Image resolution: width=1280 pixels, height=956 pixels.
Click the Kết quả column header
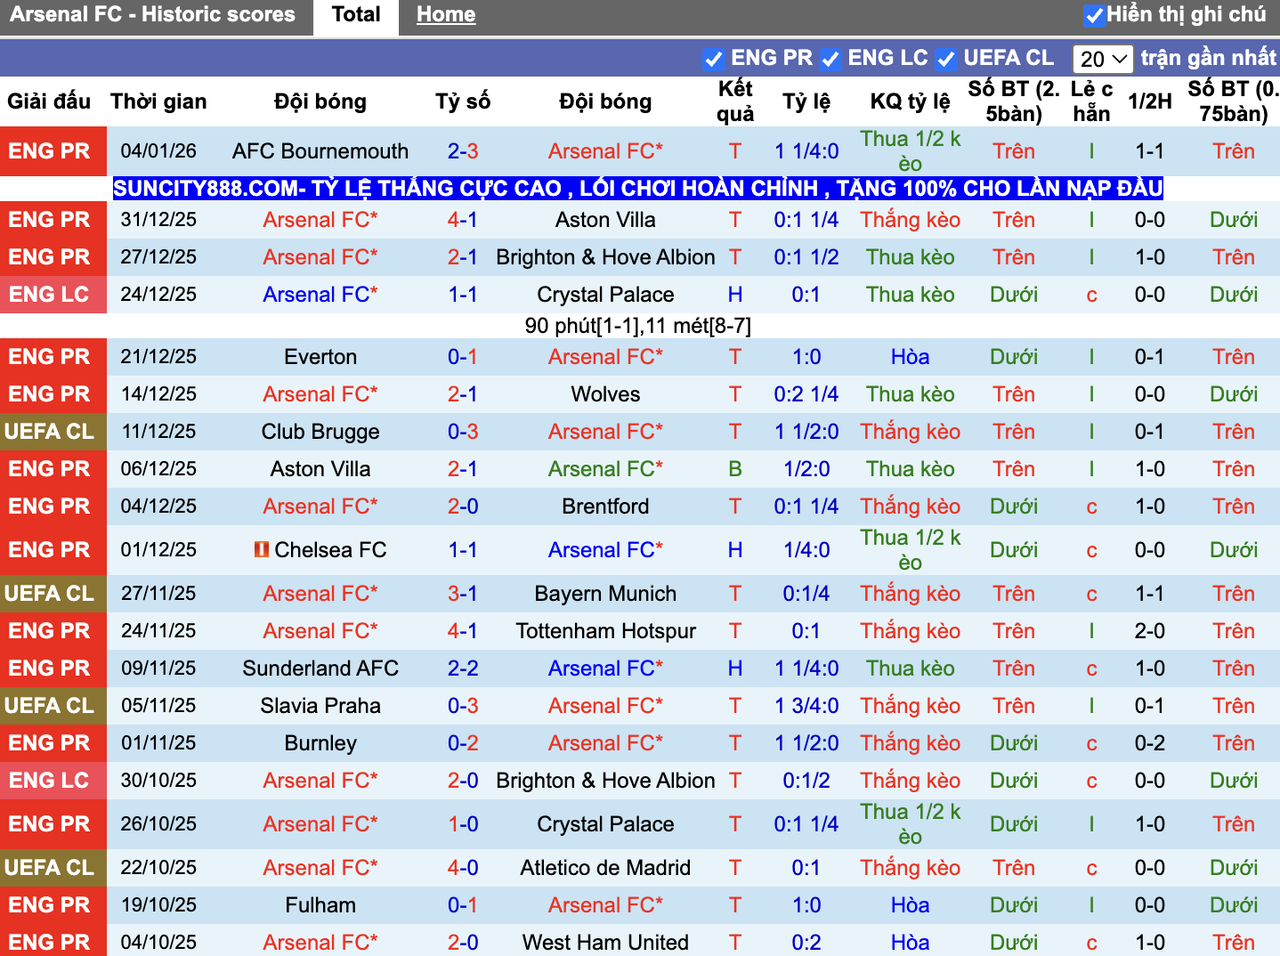[735, 101]
